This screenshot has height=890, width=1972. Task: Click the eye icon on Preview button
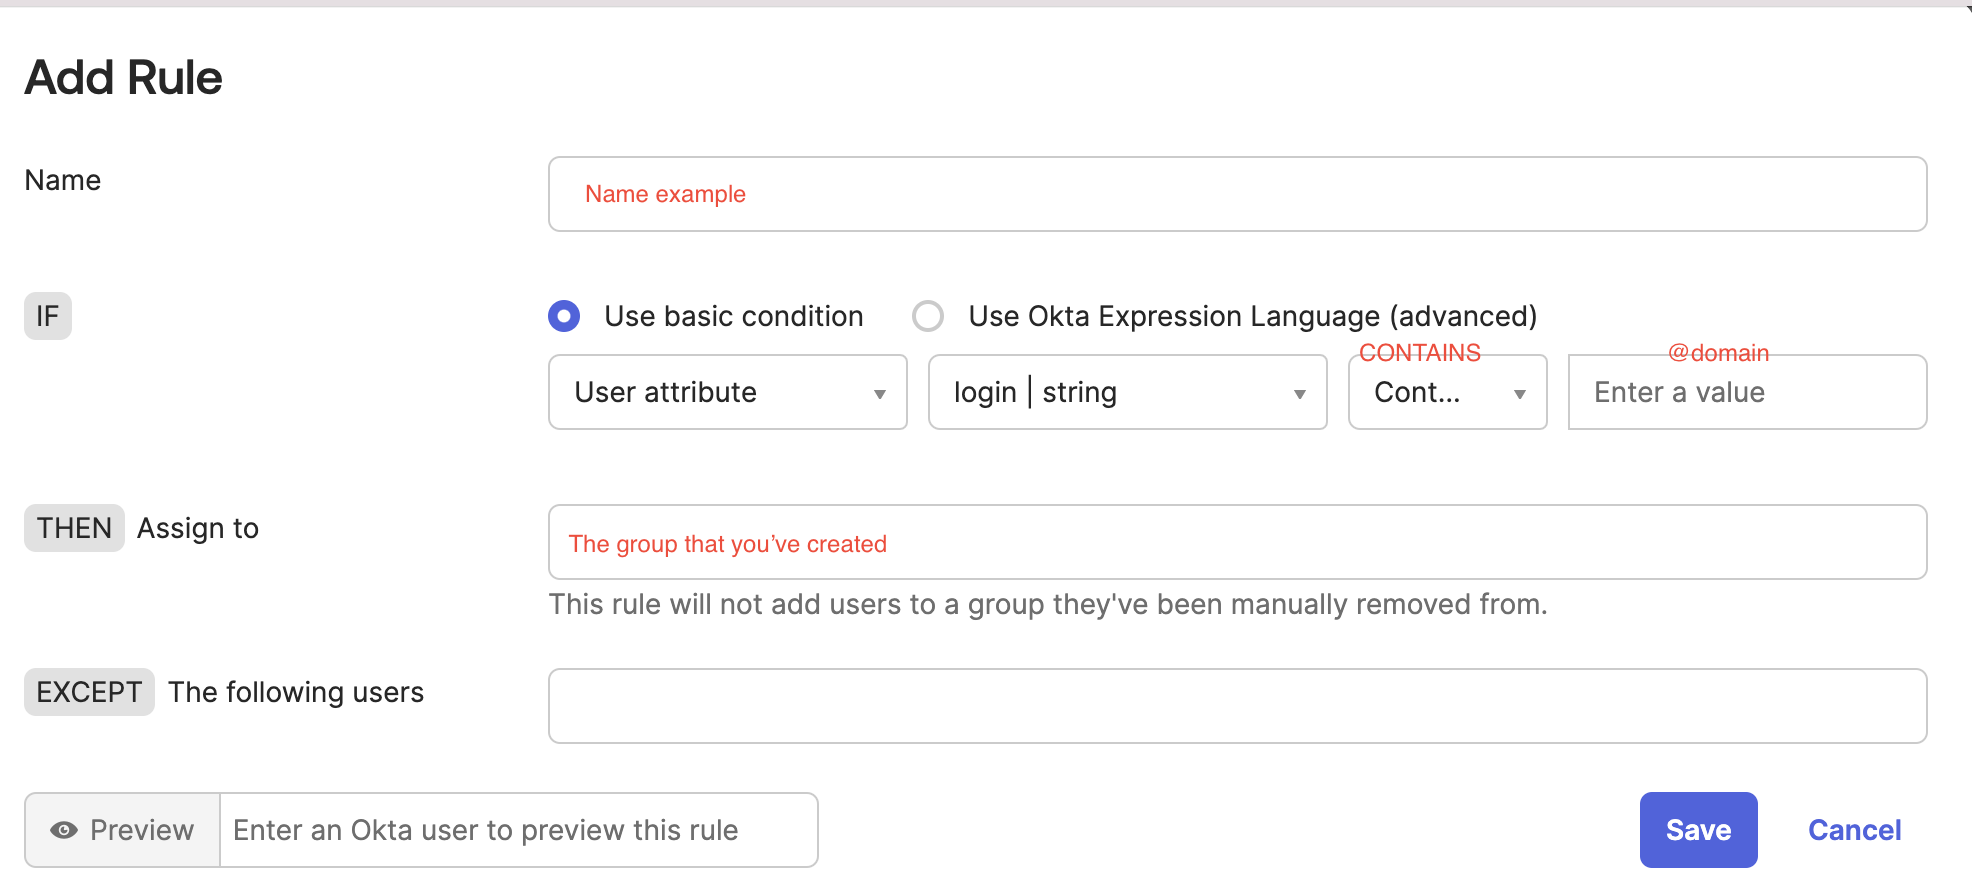64,830
